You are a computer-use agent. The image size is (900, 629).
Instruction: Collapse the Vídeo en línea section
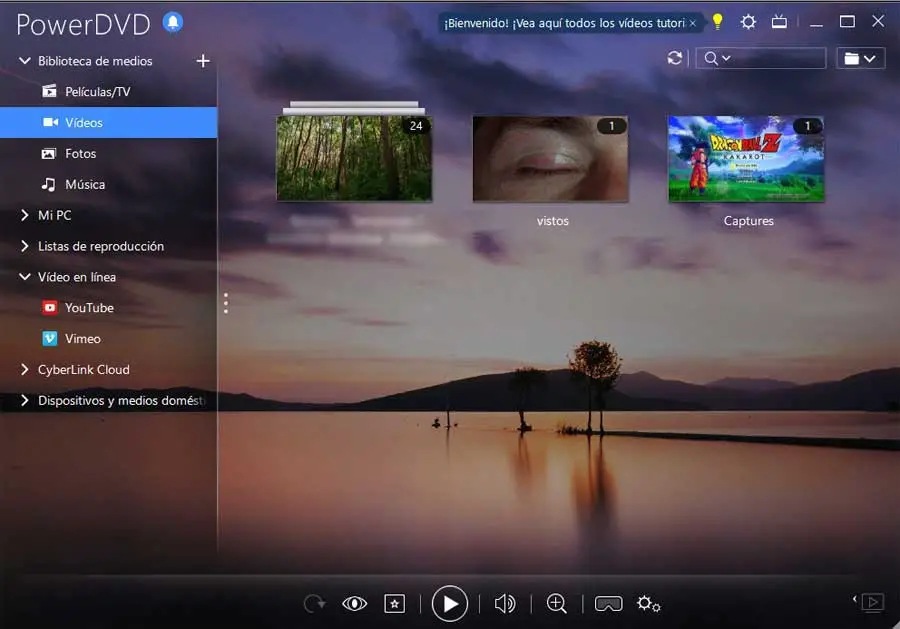coord(25,277)
